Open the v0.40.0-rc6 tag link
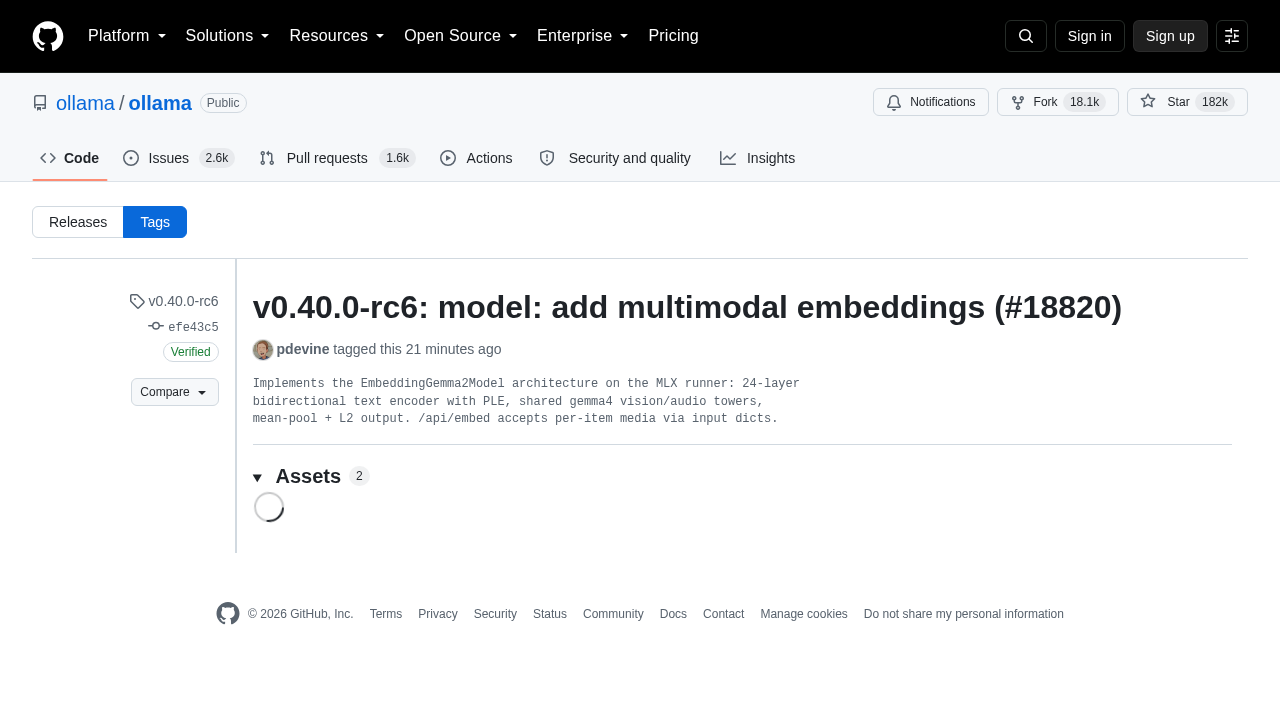 pos(183,301)
